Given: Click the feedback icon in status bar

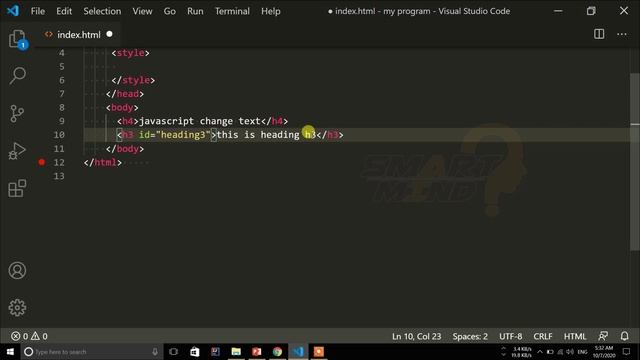Looking at the screenshot, I should [x=603, y=336].
